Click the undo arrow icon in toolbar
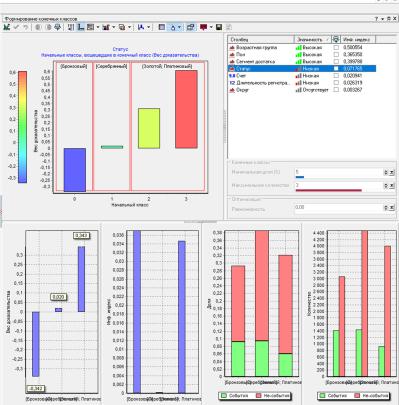This screenshot has height=405, width=399. pyautogui.click(x=25, y=28)
